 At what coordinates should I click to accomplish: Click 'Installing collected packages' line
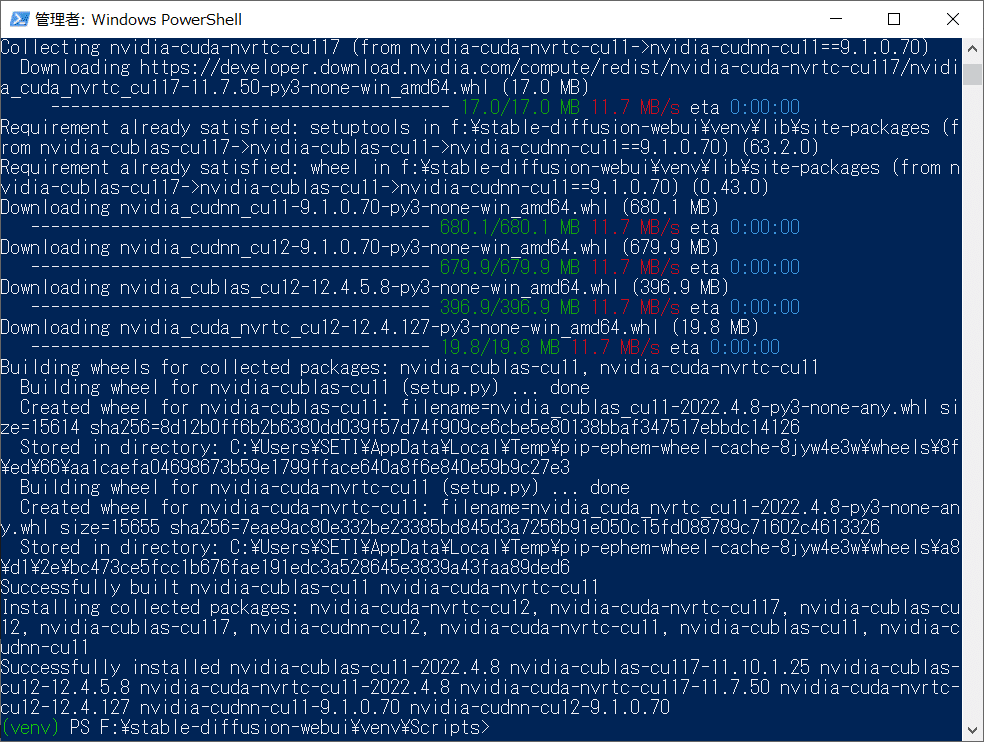tap(479, 628)
